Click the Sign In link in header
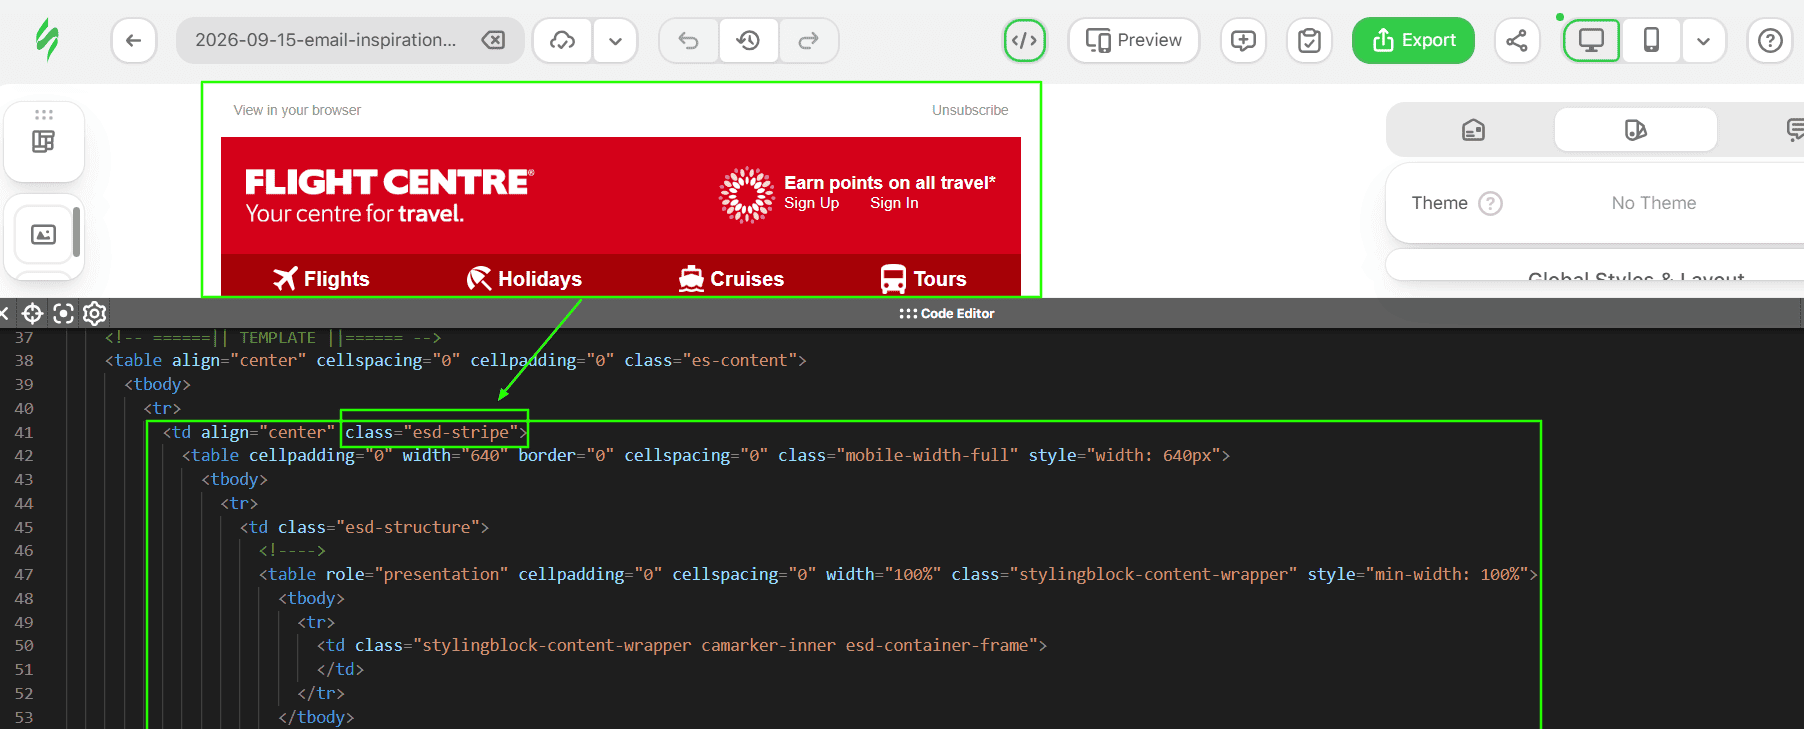The width and height of the screenshot is (1804, 729). tap(894, 203)
